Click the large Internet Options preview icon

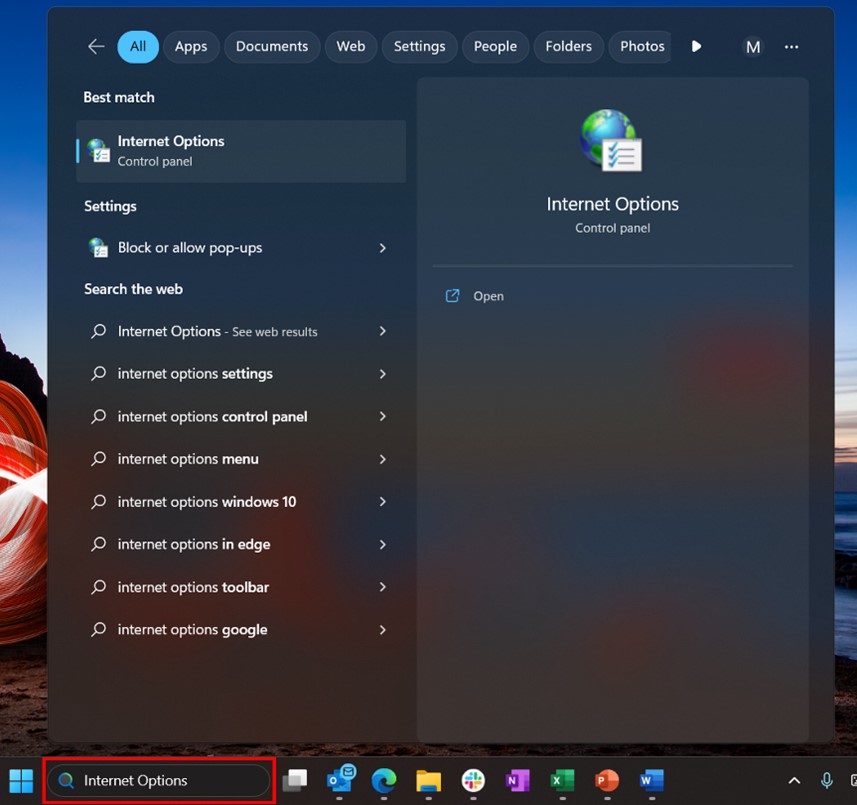[x=612, y=140]
